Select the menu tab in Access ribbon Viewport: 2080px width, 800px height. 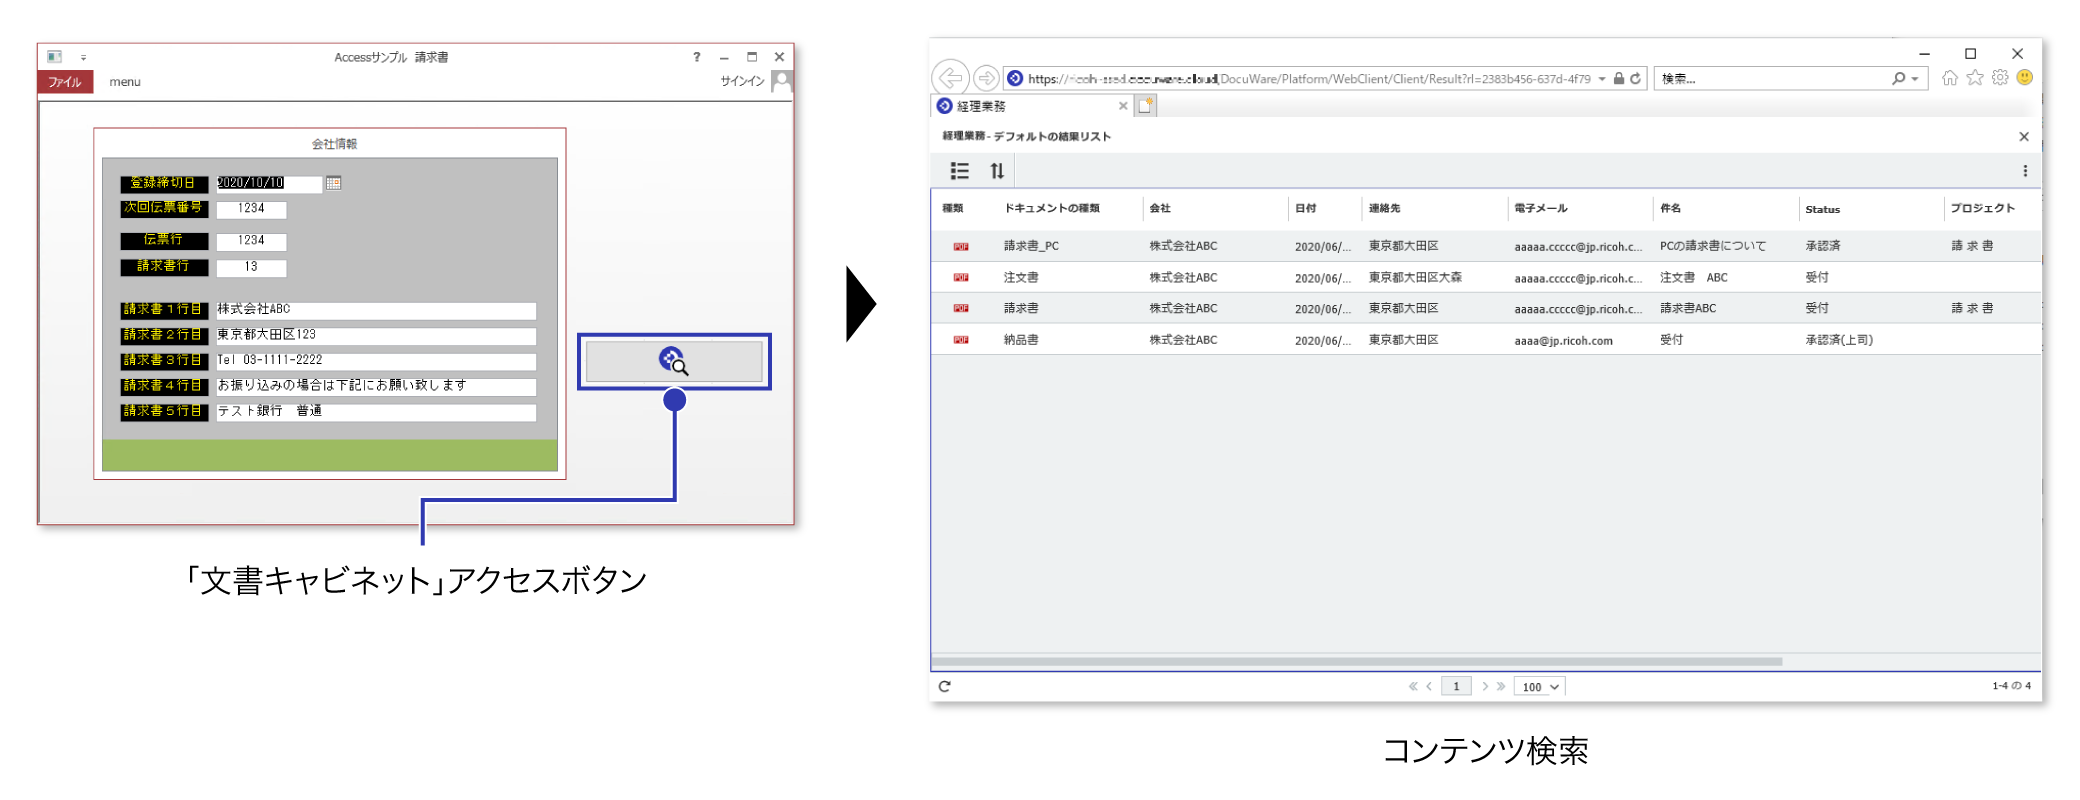(x=125, y=82)
